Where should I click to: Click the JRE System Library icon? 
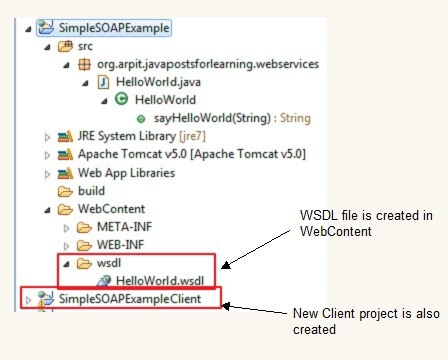tap(65, 136)
